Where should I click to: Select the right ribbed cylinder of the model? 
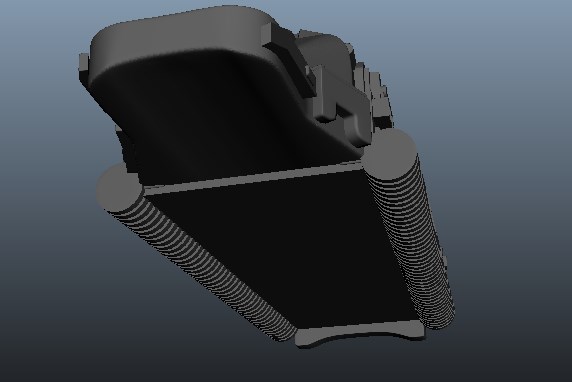(410, 230)
